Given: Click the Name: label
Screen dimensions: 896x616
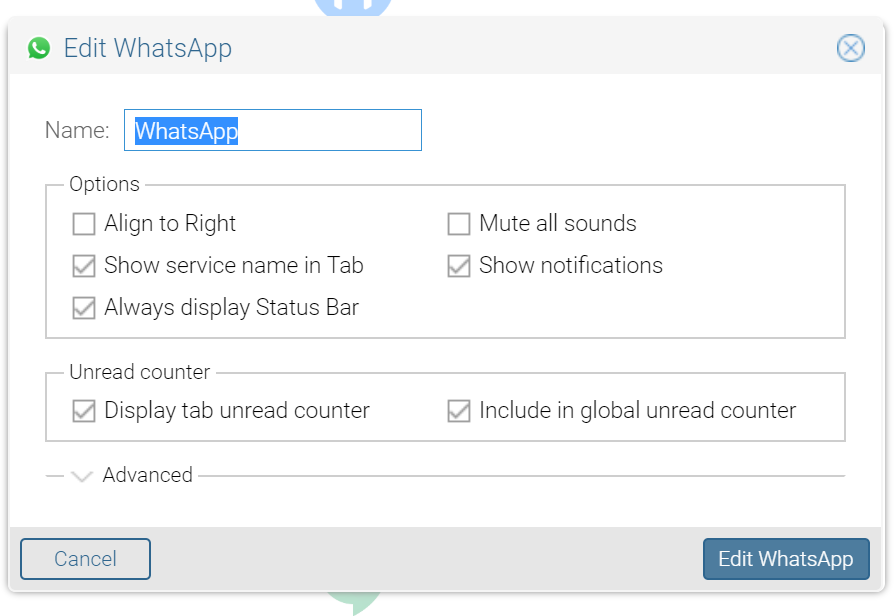Looking at the screenshot, I should click(x=77, y=130).
